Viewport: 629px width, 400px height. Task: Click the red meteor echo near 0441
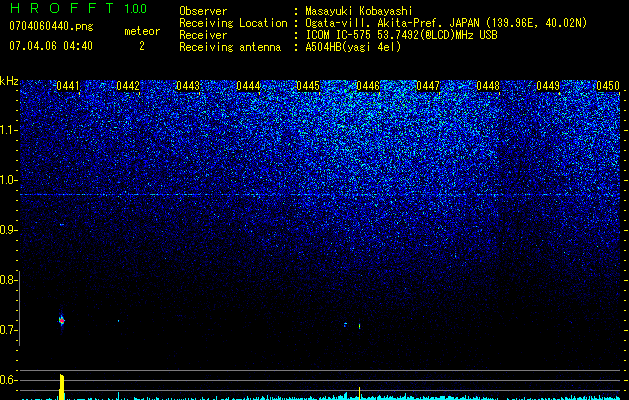[x=62, y=321]
